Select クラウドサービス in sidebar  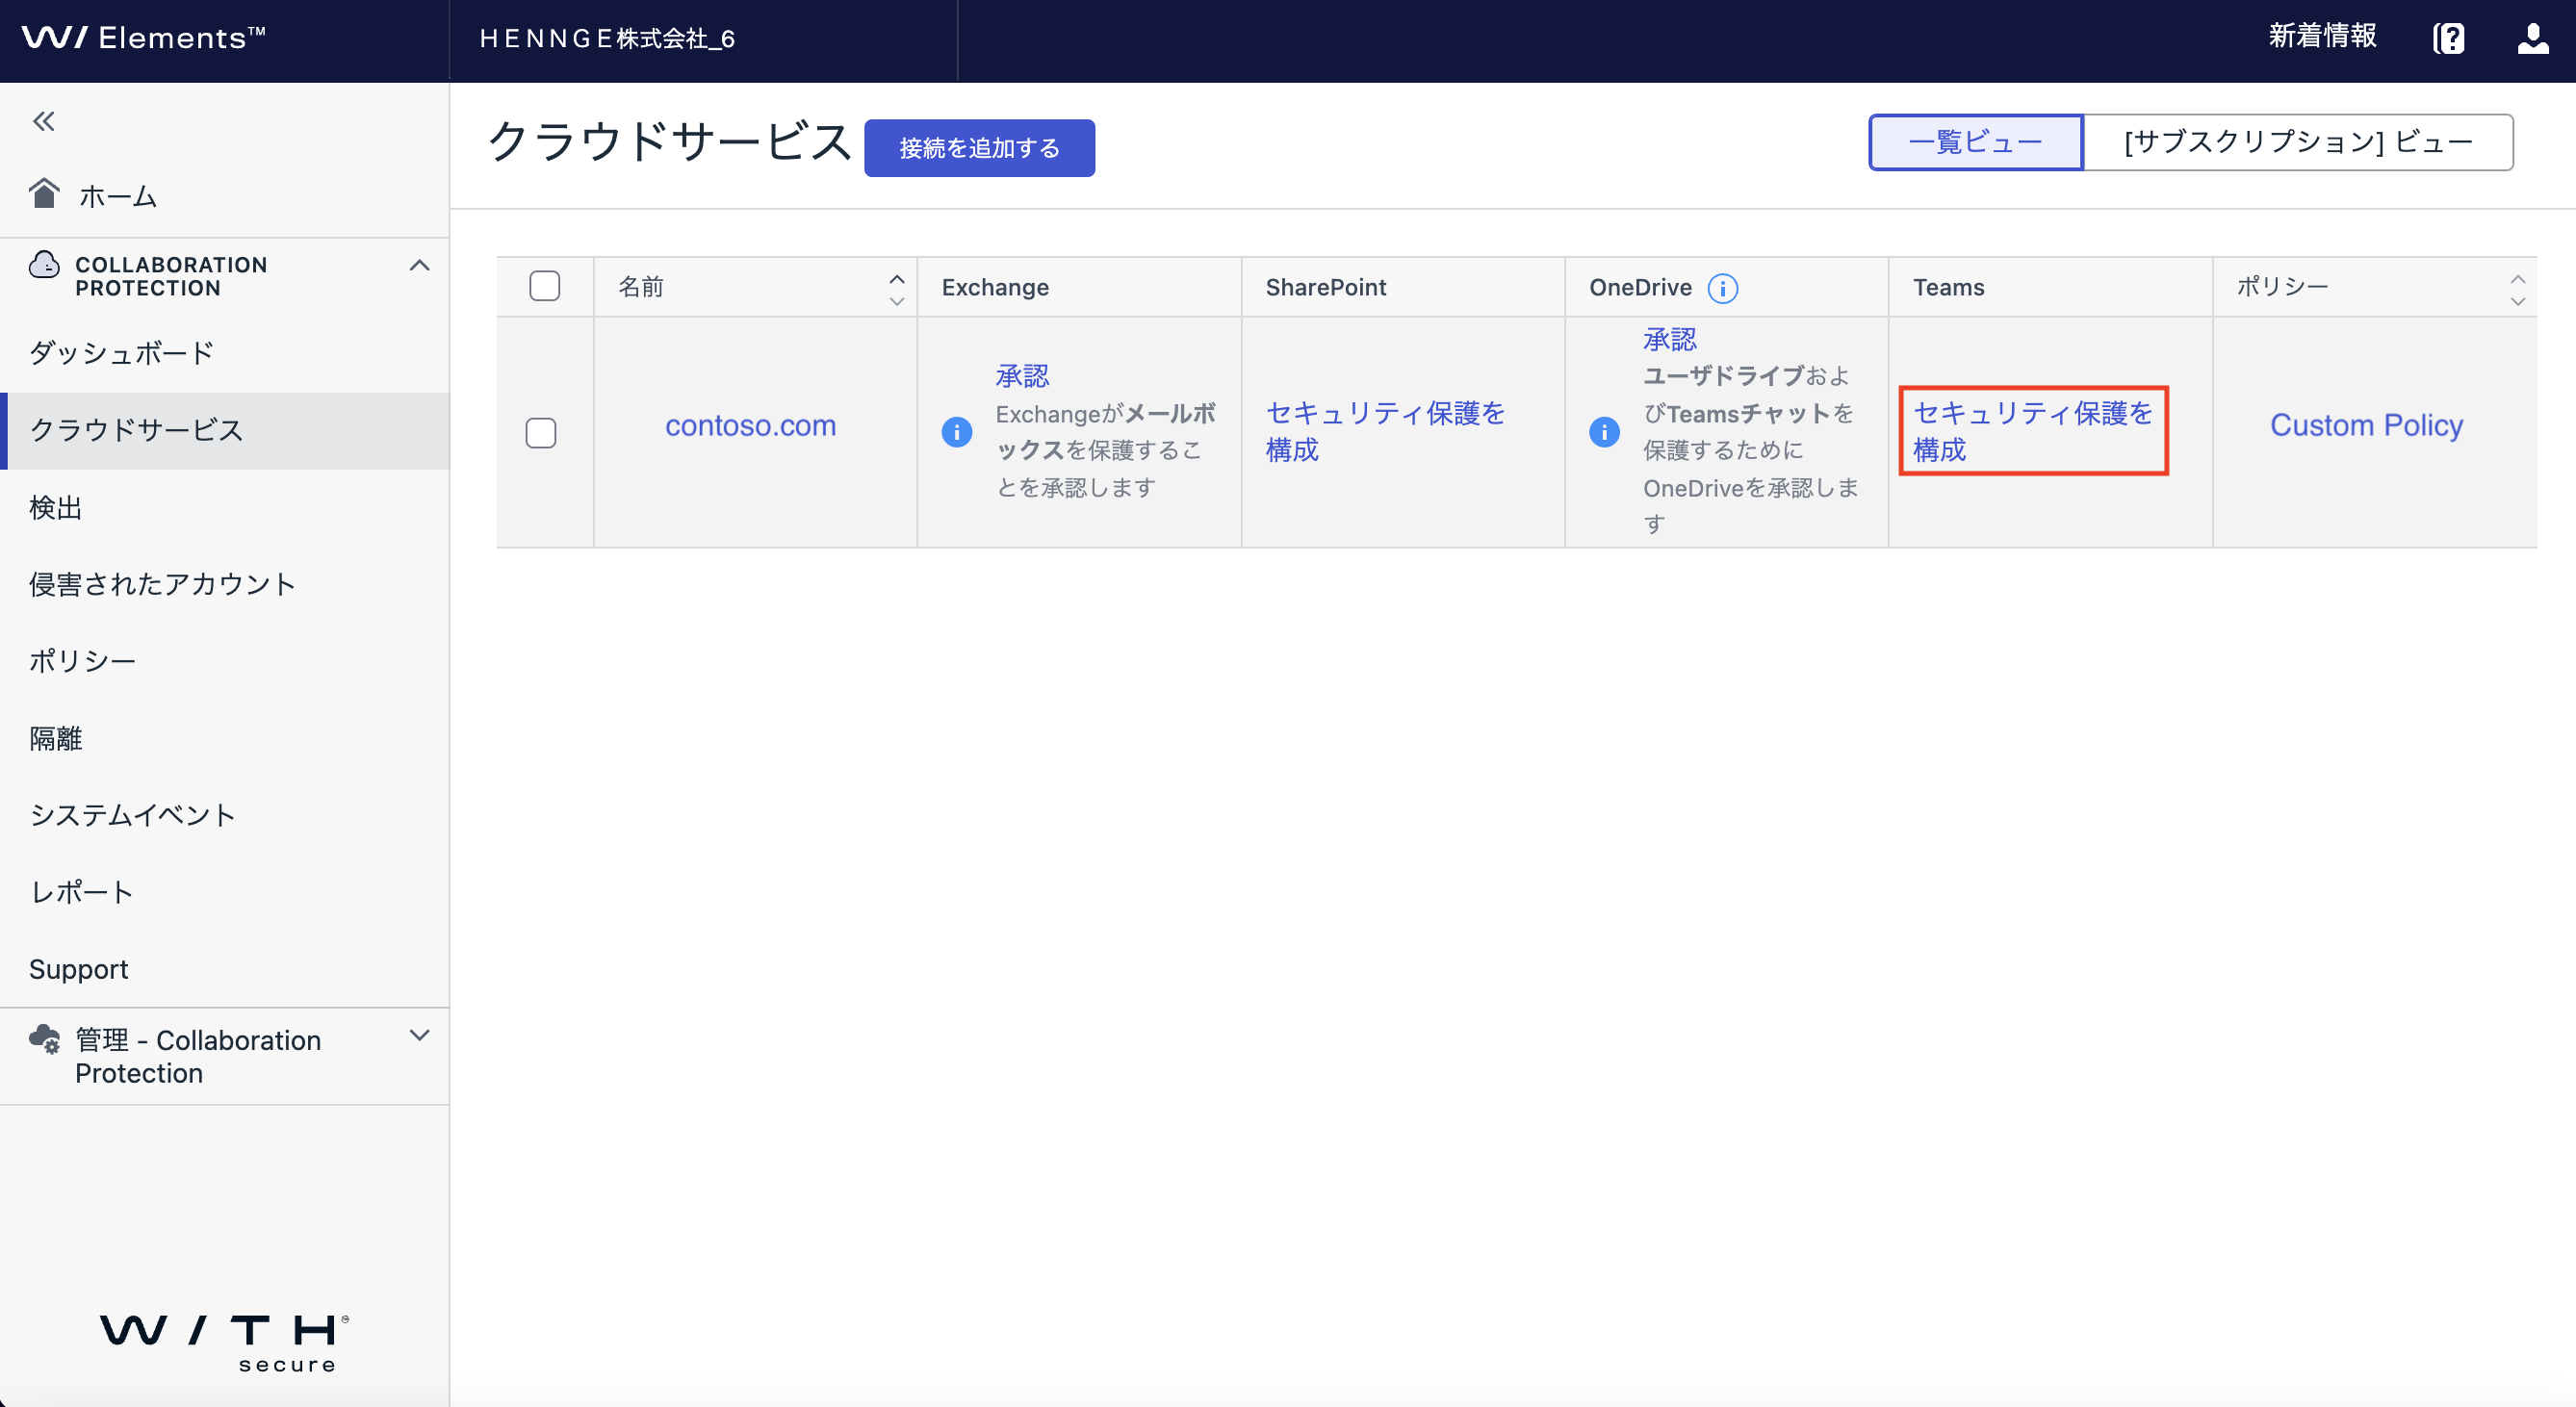tap(224, 430)
